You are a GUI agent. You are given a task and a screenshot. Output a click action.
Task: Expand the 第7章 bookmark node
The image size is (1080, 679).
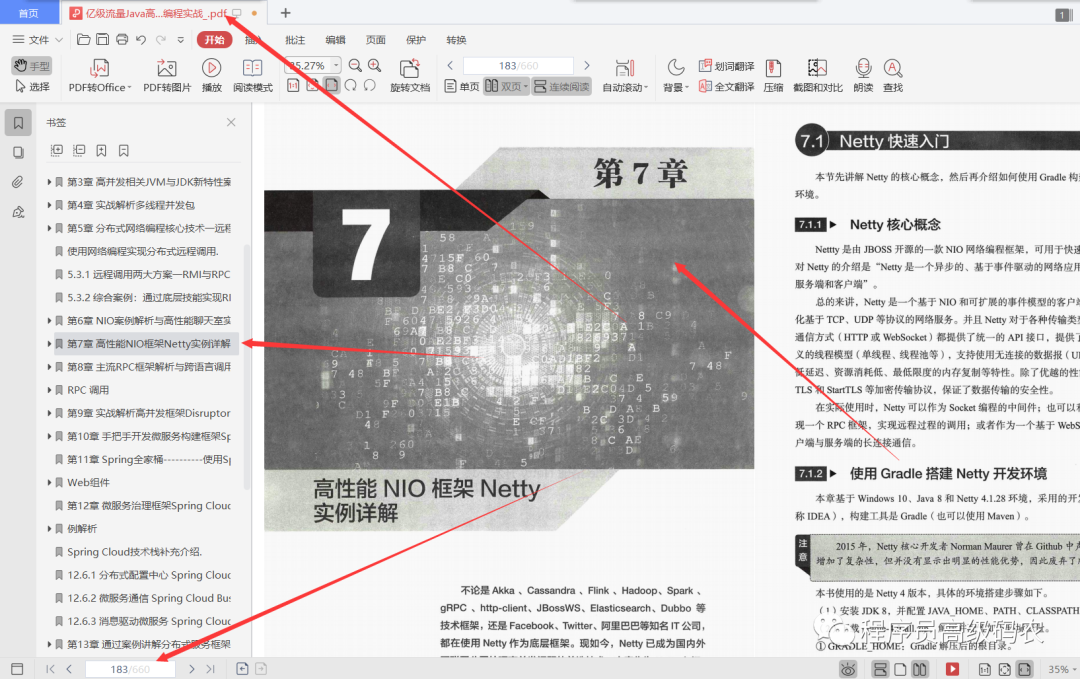[x=50, y=344]
